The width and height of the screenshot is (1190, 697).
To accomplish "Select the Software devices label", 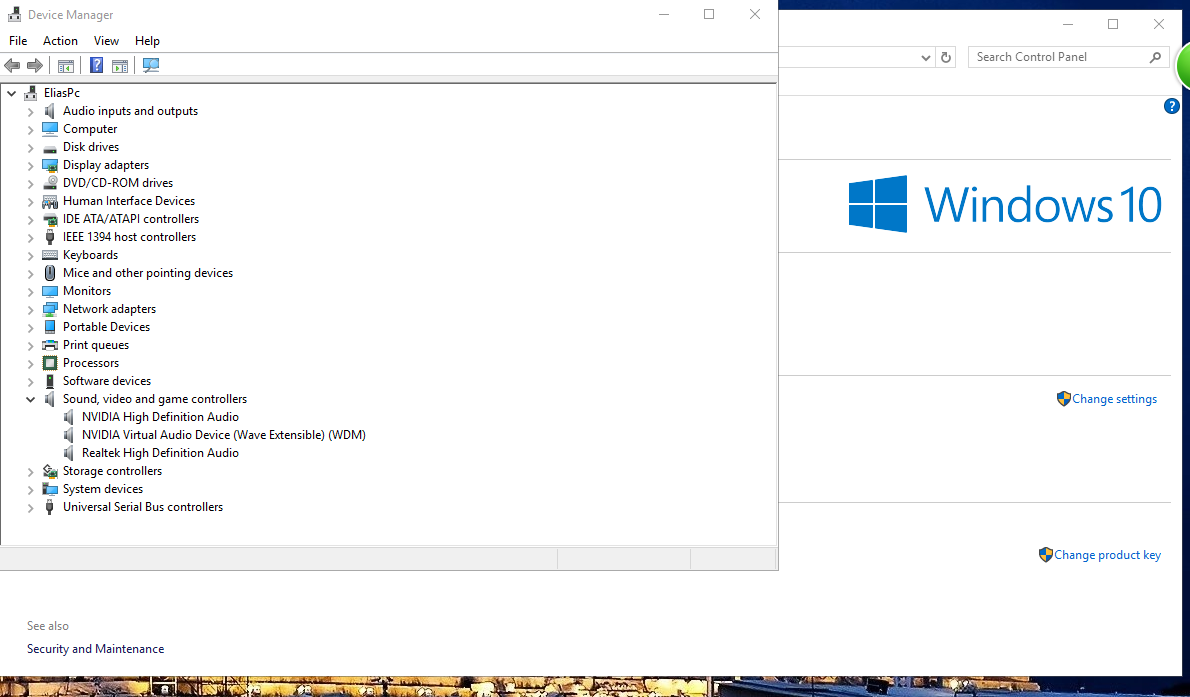I will pyautogui.click(x=107, y=381).
